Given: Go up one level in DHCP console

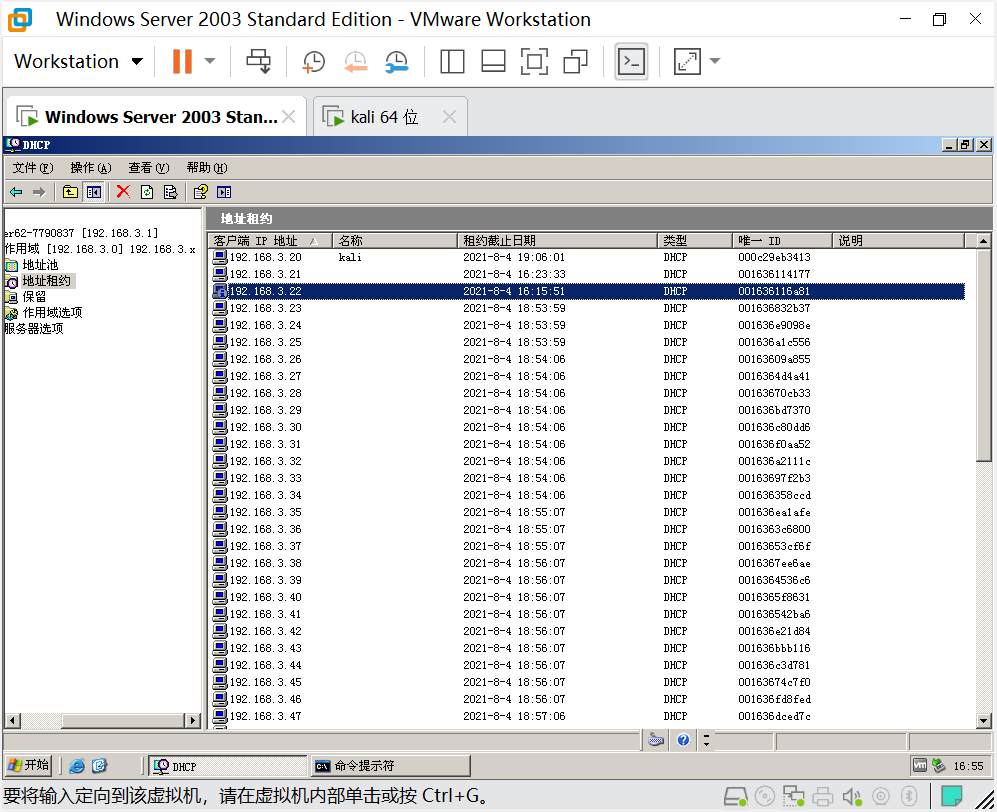Looking at the screenshot, I should pos(70,192).
